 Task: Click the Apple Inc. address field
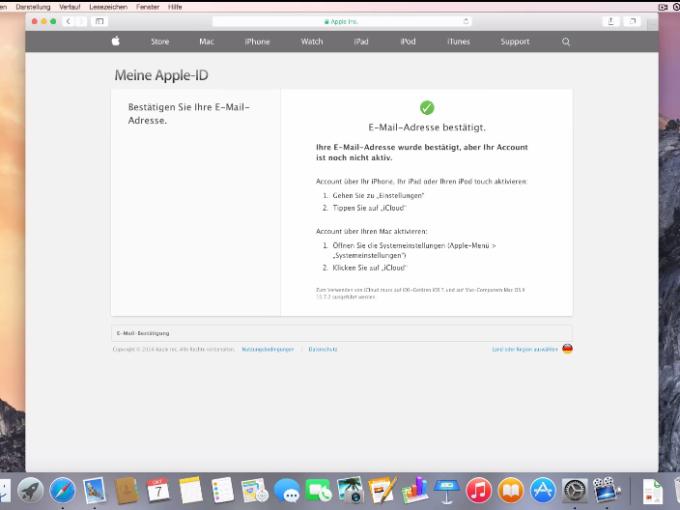pos(342,21)
